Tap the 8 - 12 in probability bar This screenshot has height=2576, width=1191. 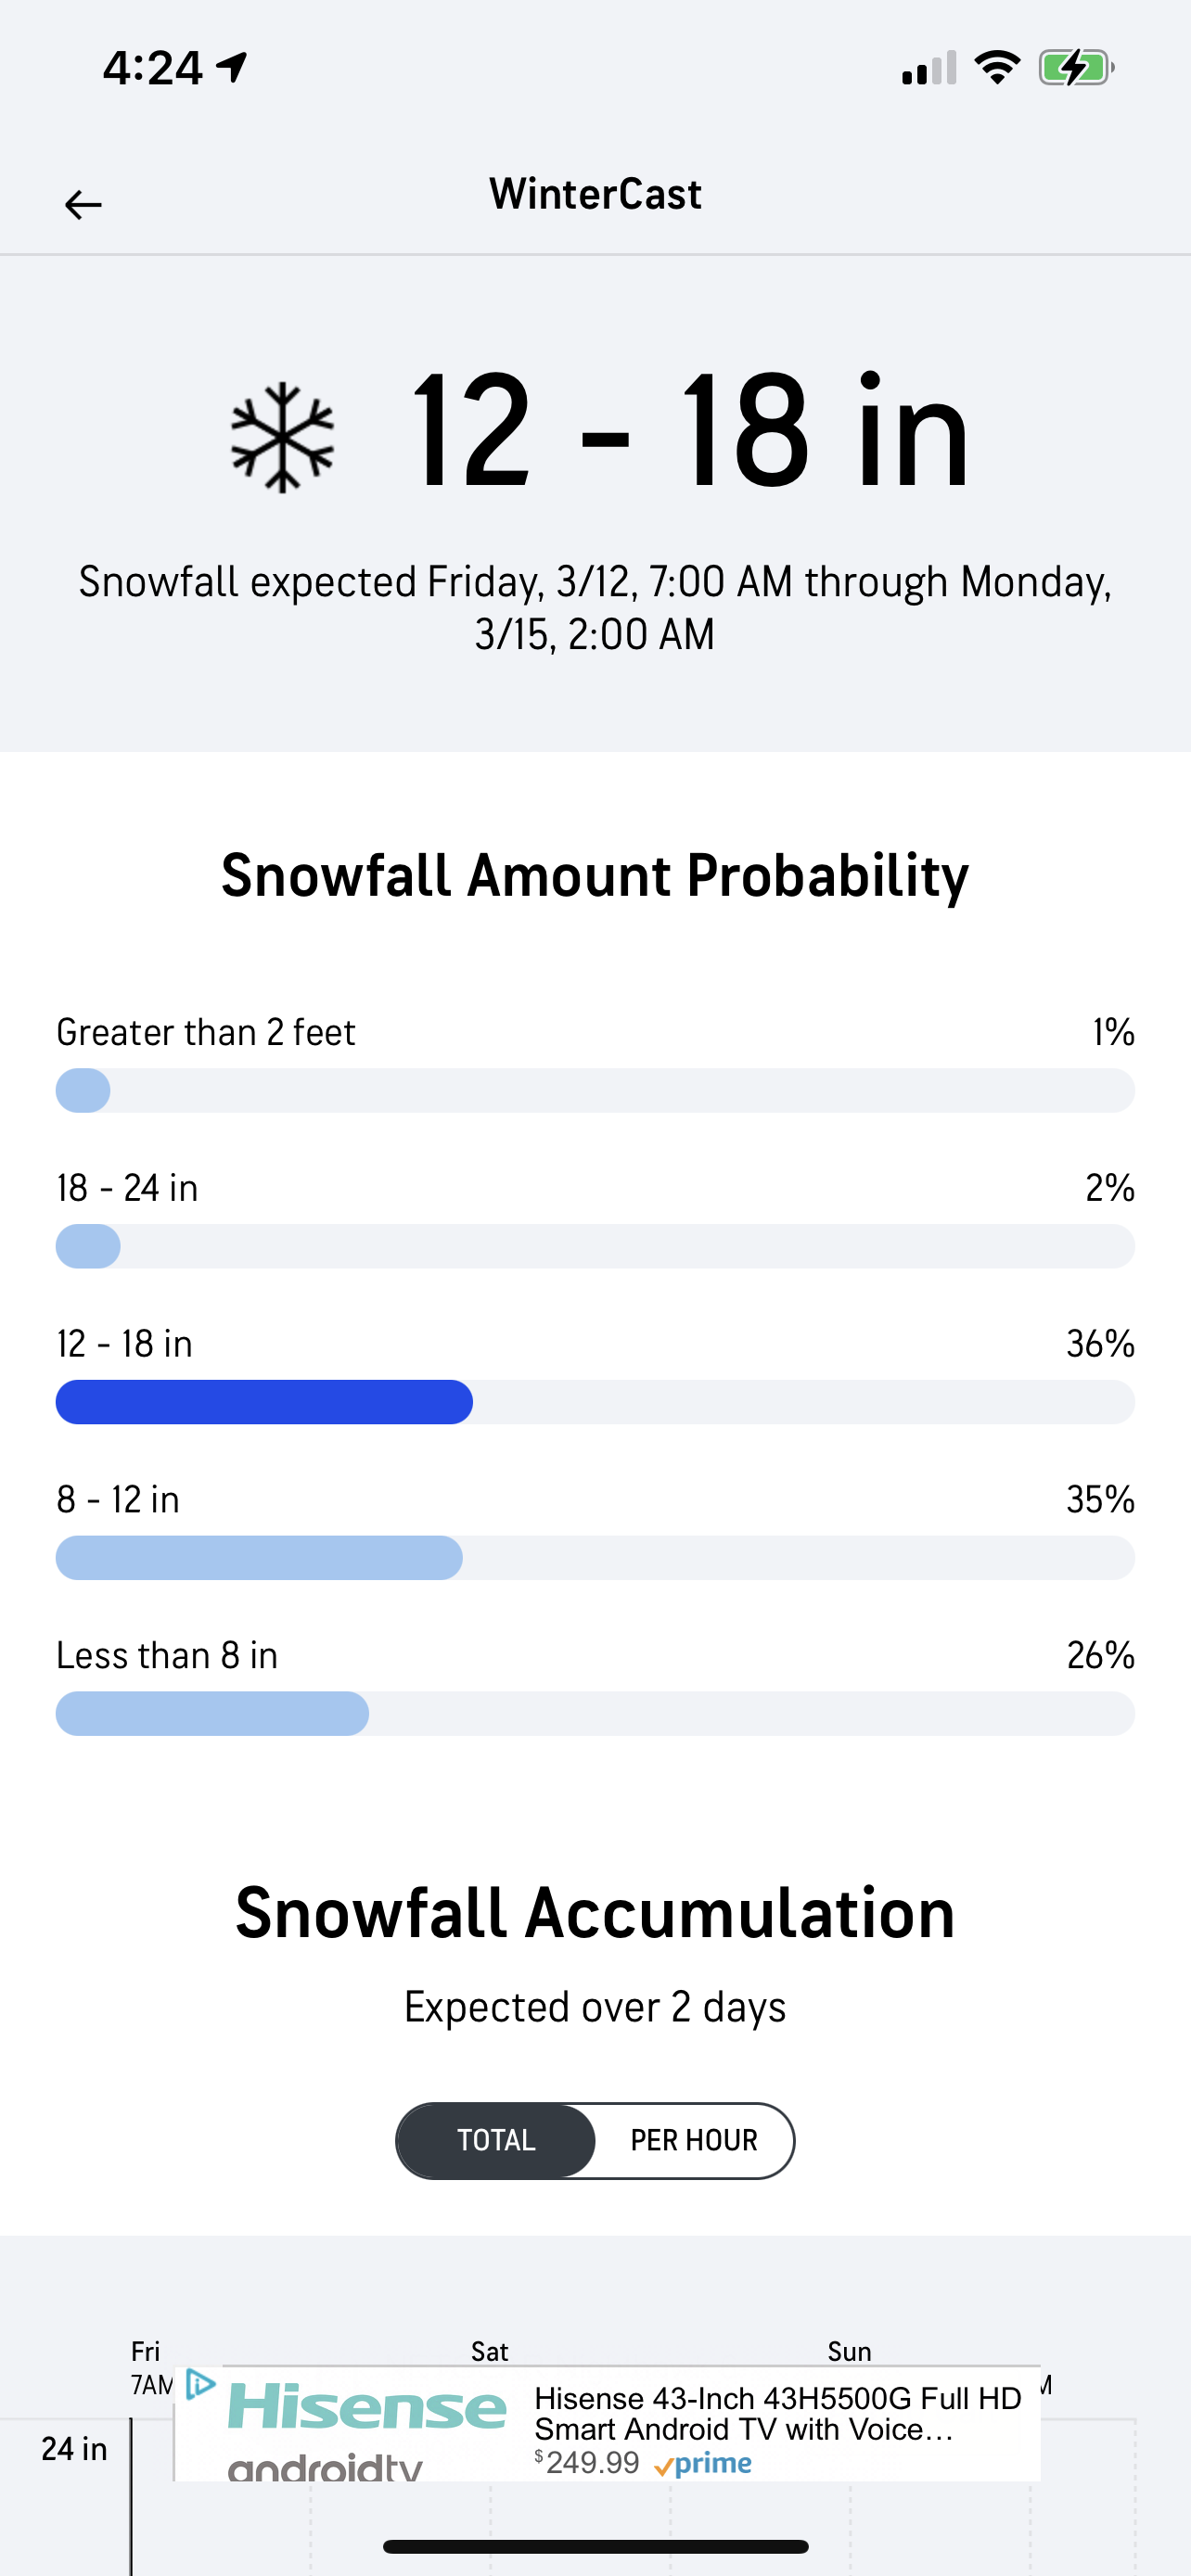(594, 1558)
